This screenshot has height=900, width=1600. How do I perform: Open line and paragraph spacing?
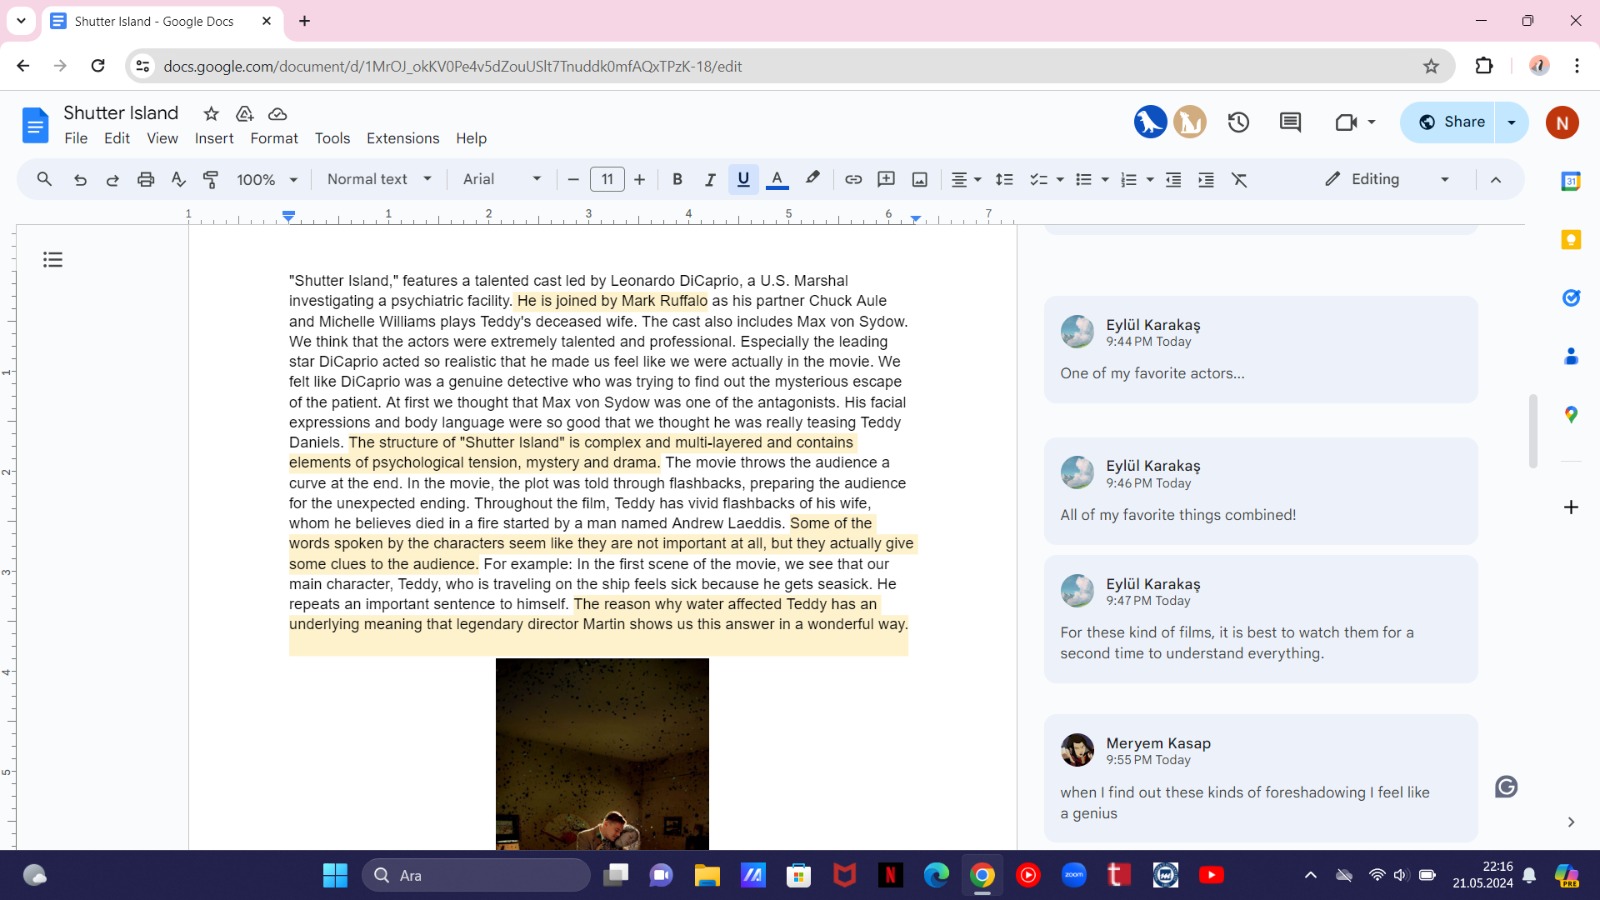click(1005, 180)
